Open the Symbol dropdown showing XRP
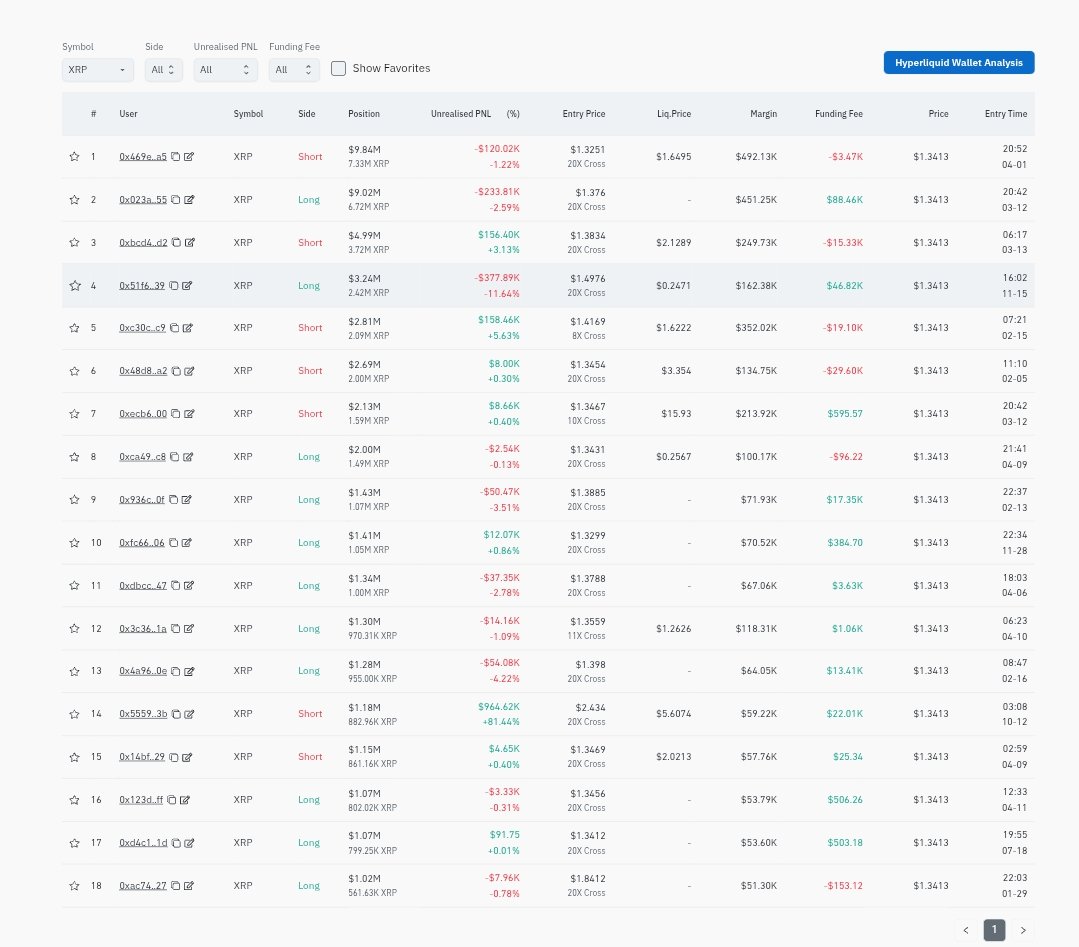Viewport: 1079px width, 947px height. tap(97, 70)
